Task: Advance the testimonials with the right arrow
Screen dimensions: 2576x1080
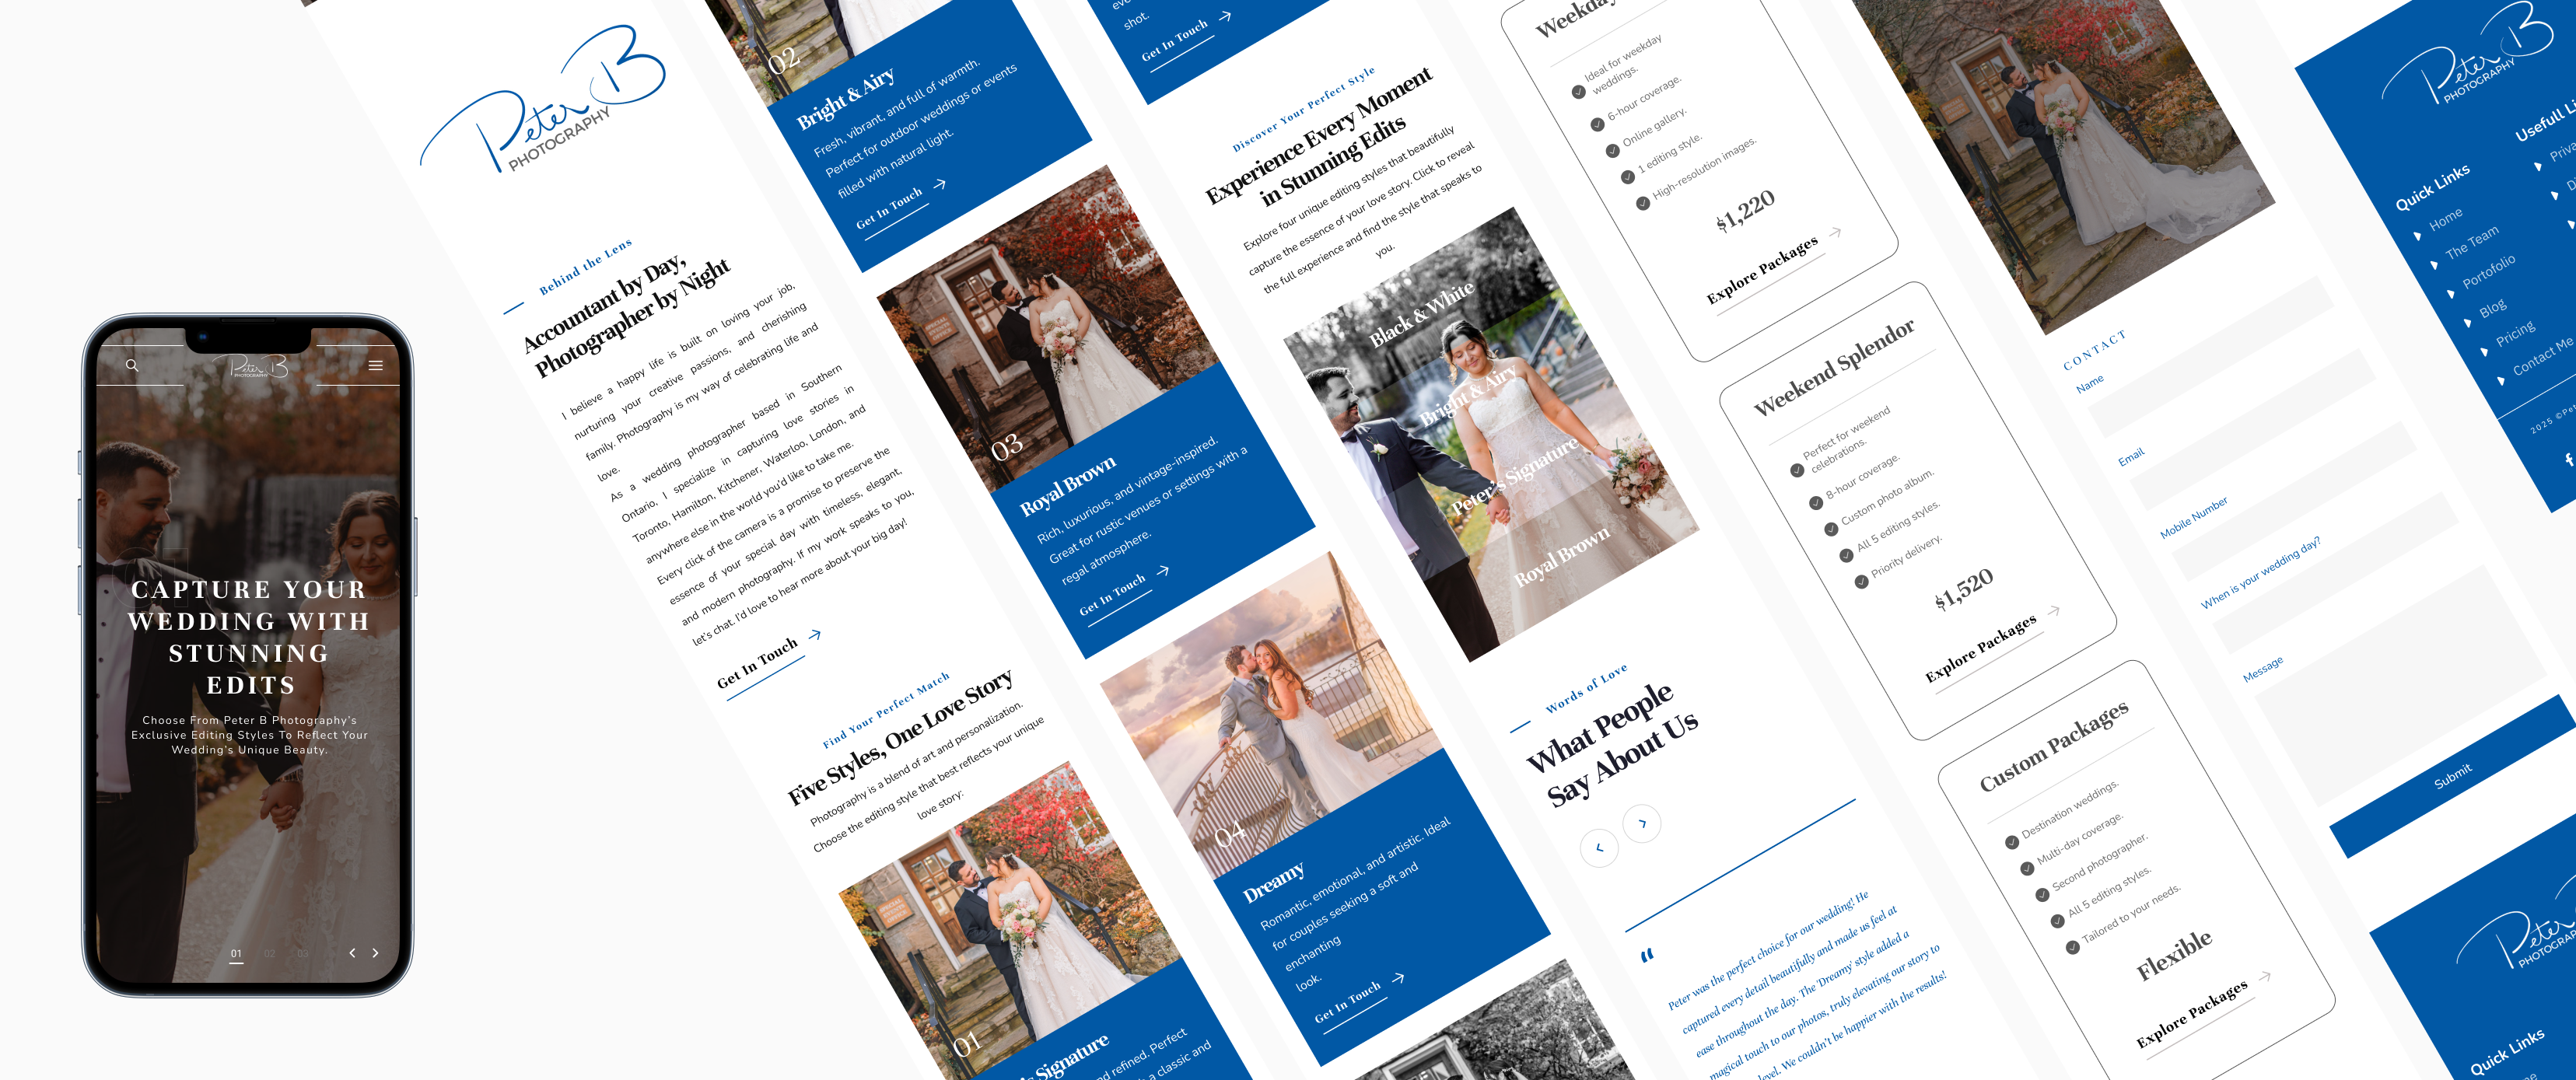Action: 1643,823
